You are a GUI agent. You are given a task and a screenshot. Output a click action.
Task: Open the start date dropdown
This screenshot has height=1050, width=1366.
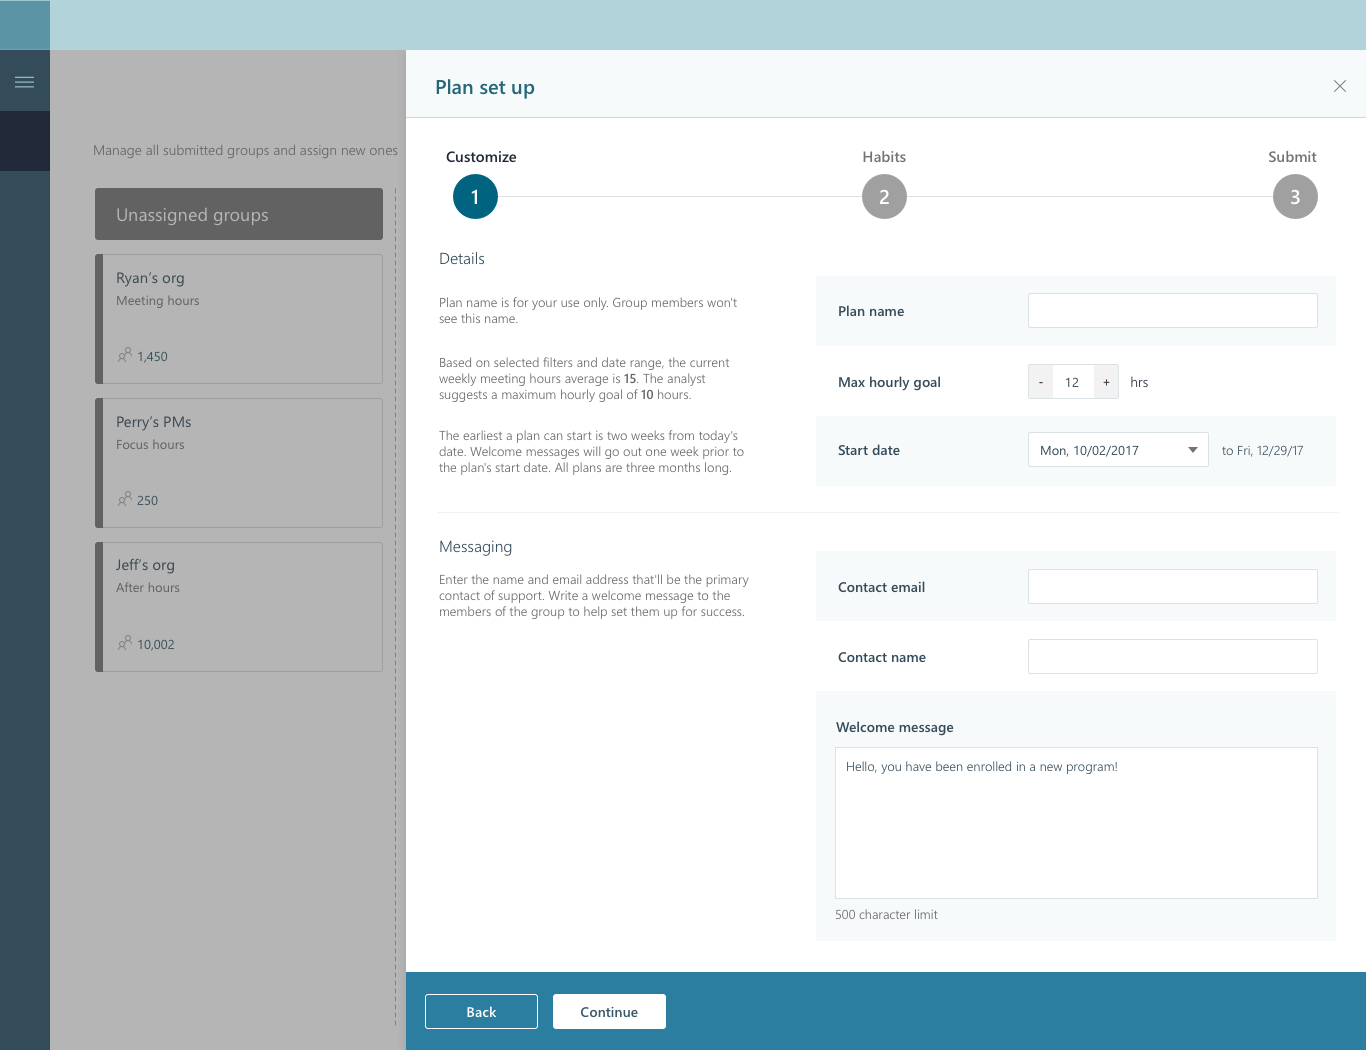[x=1117, y=449]
